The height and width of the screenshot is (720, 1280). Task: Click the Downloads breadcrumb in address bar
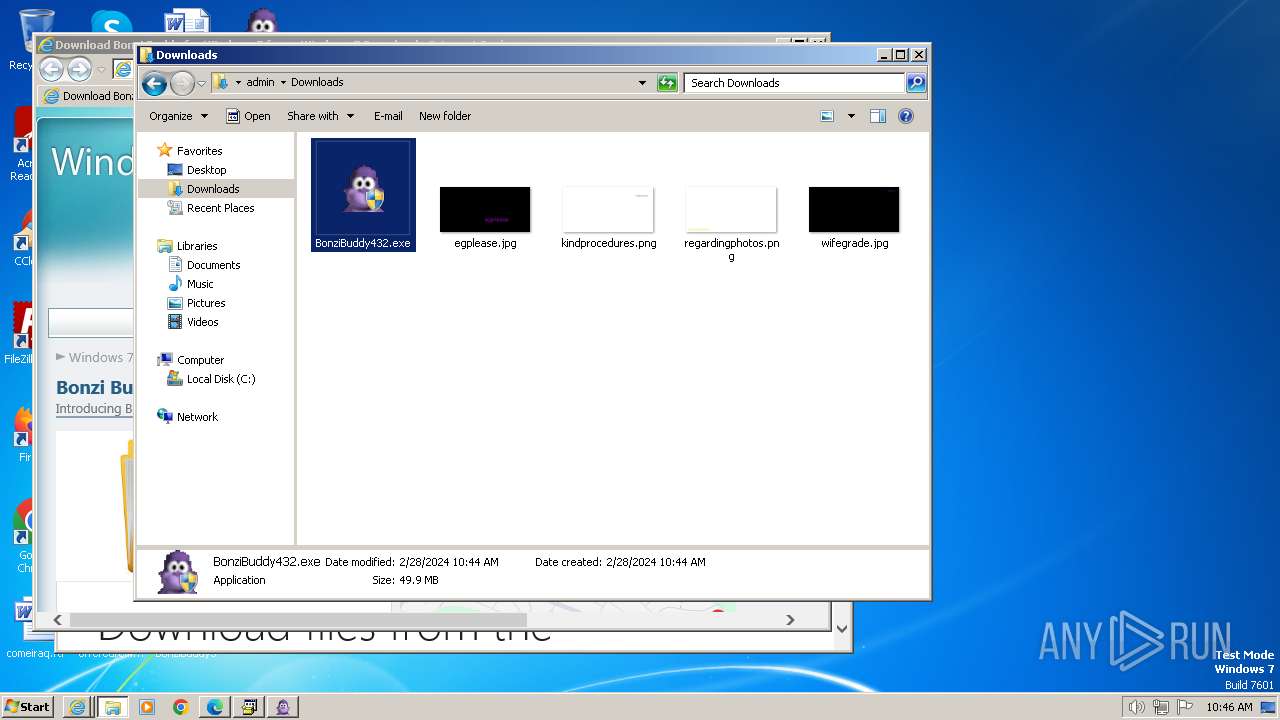317,83
